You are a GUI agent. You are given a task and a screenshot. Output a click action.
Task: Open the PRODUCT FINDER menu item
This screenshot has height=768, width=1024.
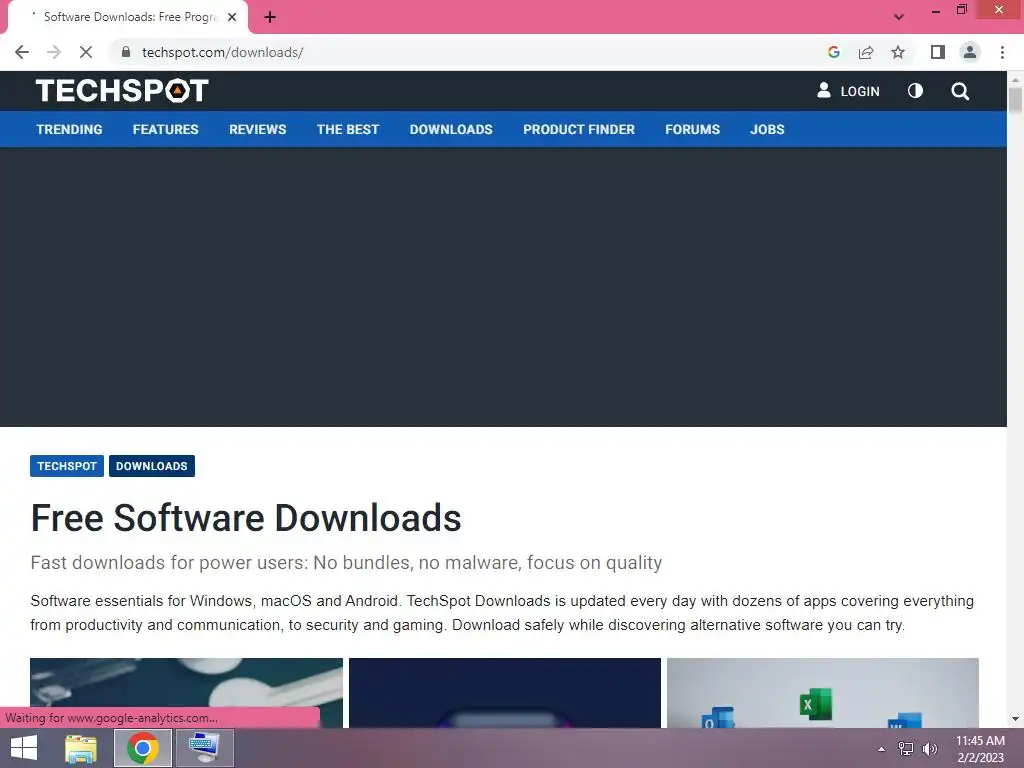pos(579,129)
